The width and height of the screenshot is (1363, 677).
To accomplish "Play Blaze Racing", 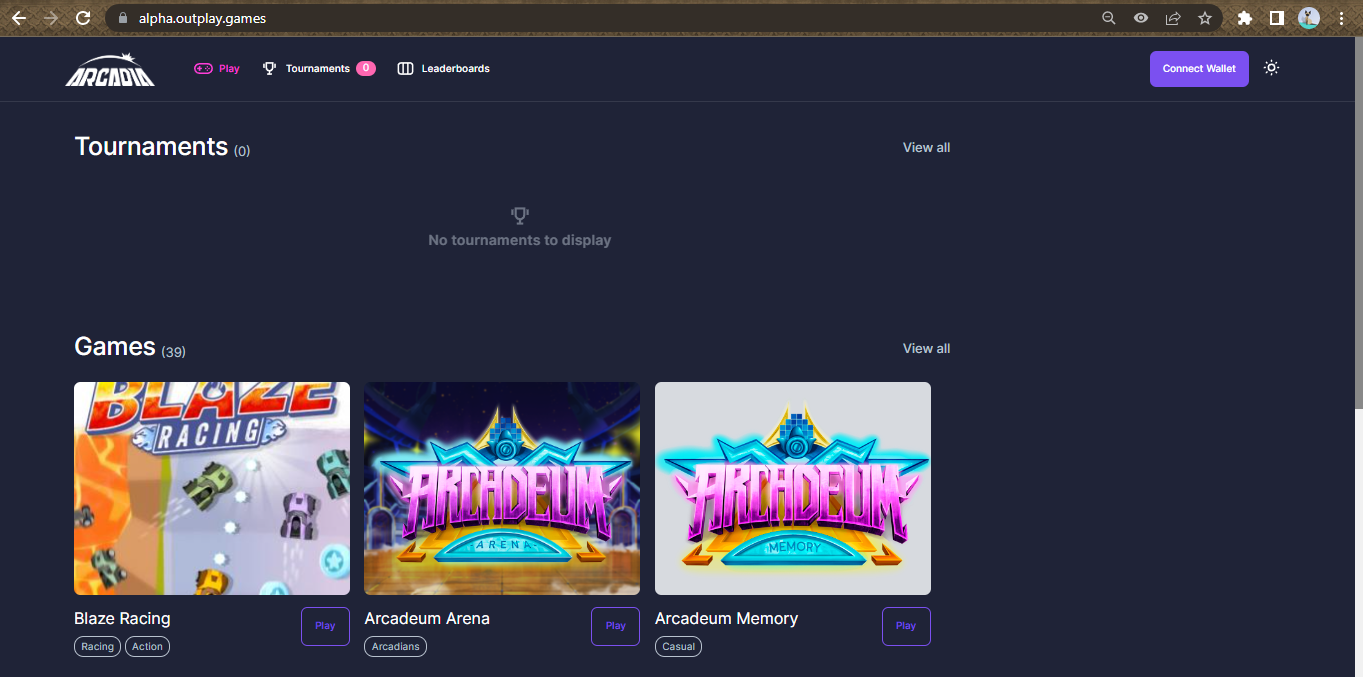I will [x=325, y=626].
